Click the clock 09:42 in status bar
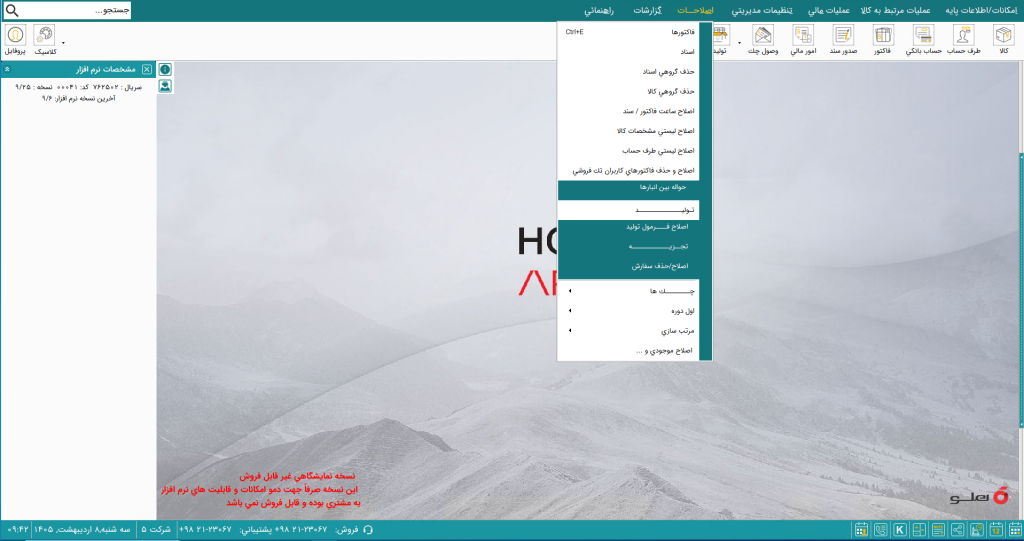 pyautogui.click(x=18, y=529)
